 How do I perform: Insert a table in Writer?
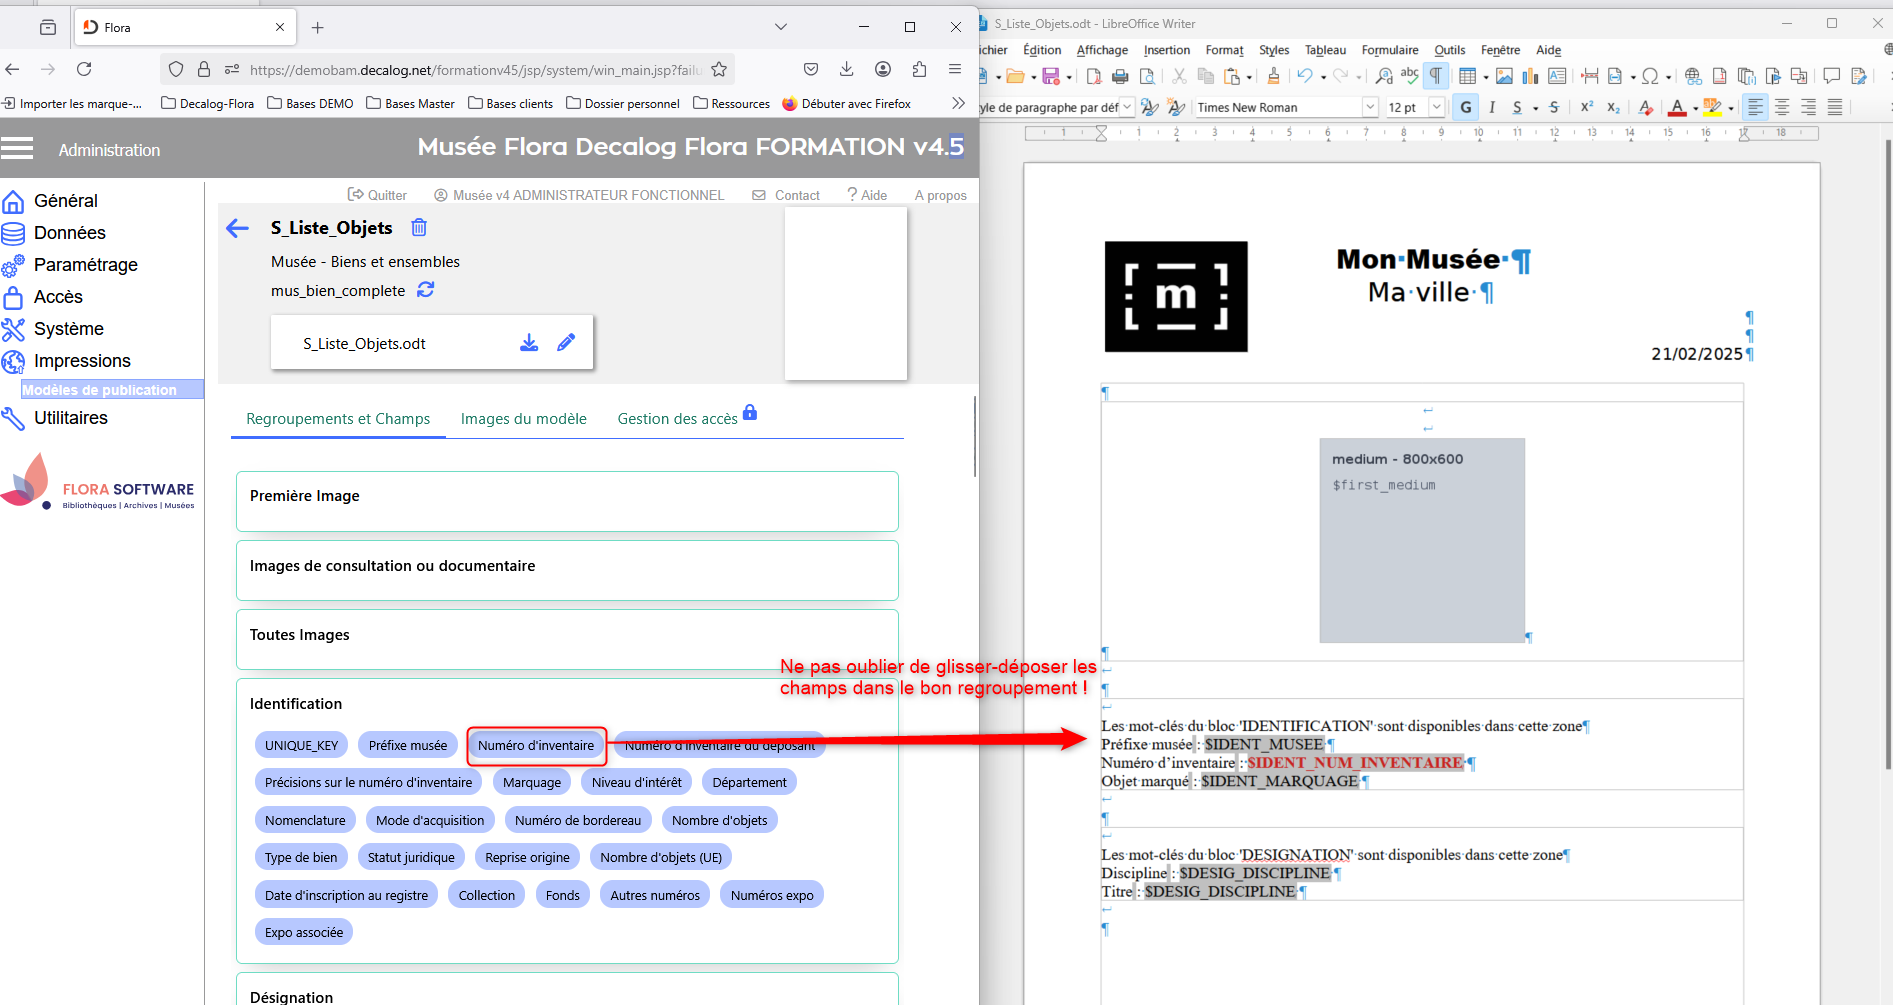coord(1467,76)
